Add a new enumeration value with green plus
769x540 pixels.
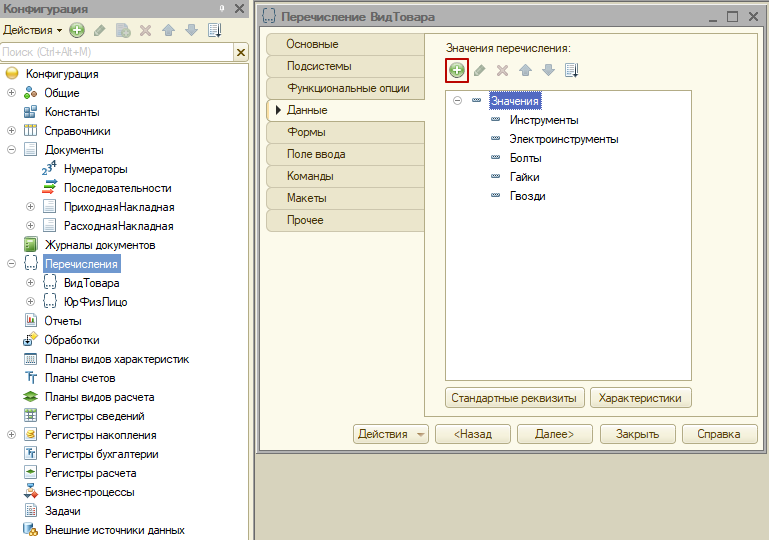click(457, 71)
